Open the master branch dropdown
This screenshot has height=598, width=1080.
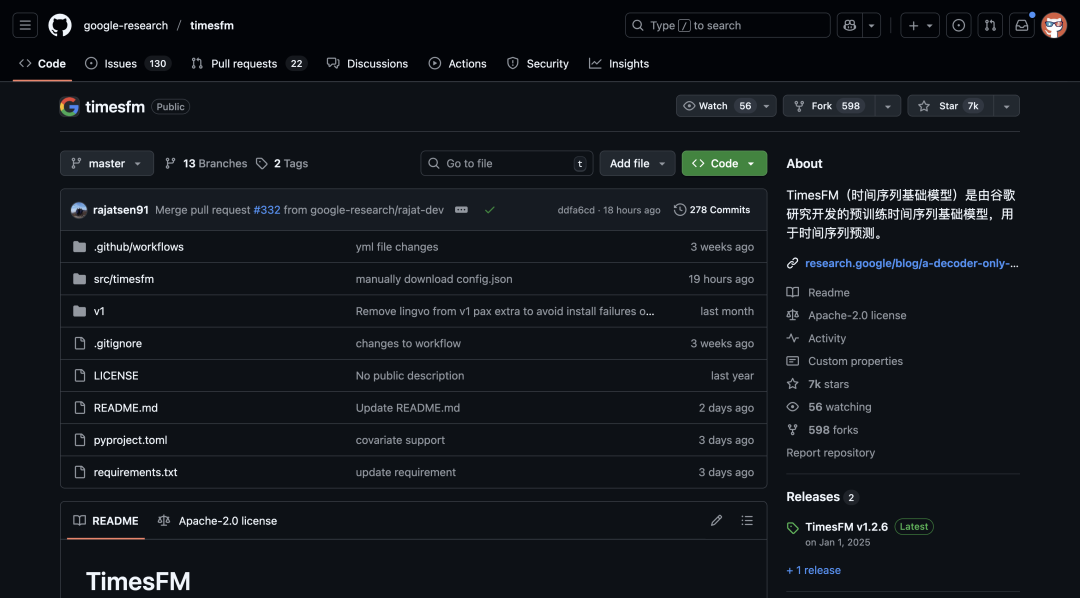(107, 163)
